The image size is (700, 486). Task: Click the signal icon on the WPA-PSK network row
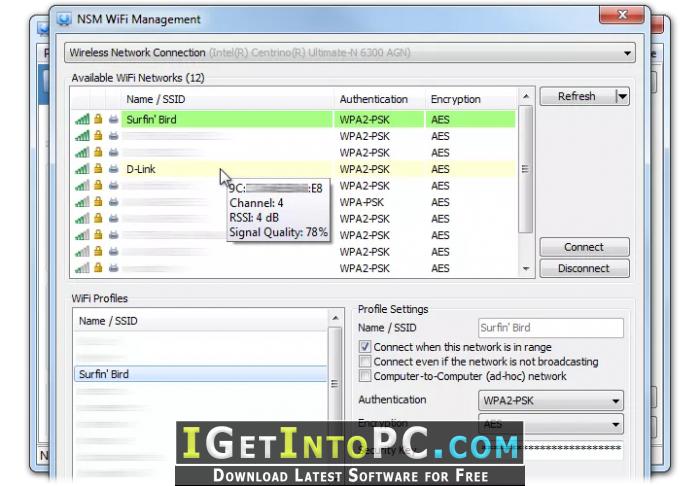tap(82, 202)
